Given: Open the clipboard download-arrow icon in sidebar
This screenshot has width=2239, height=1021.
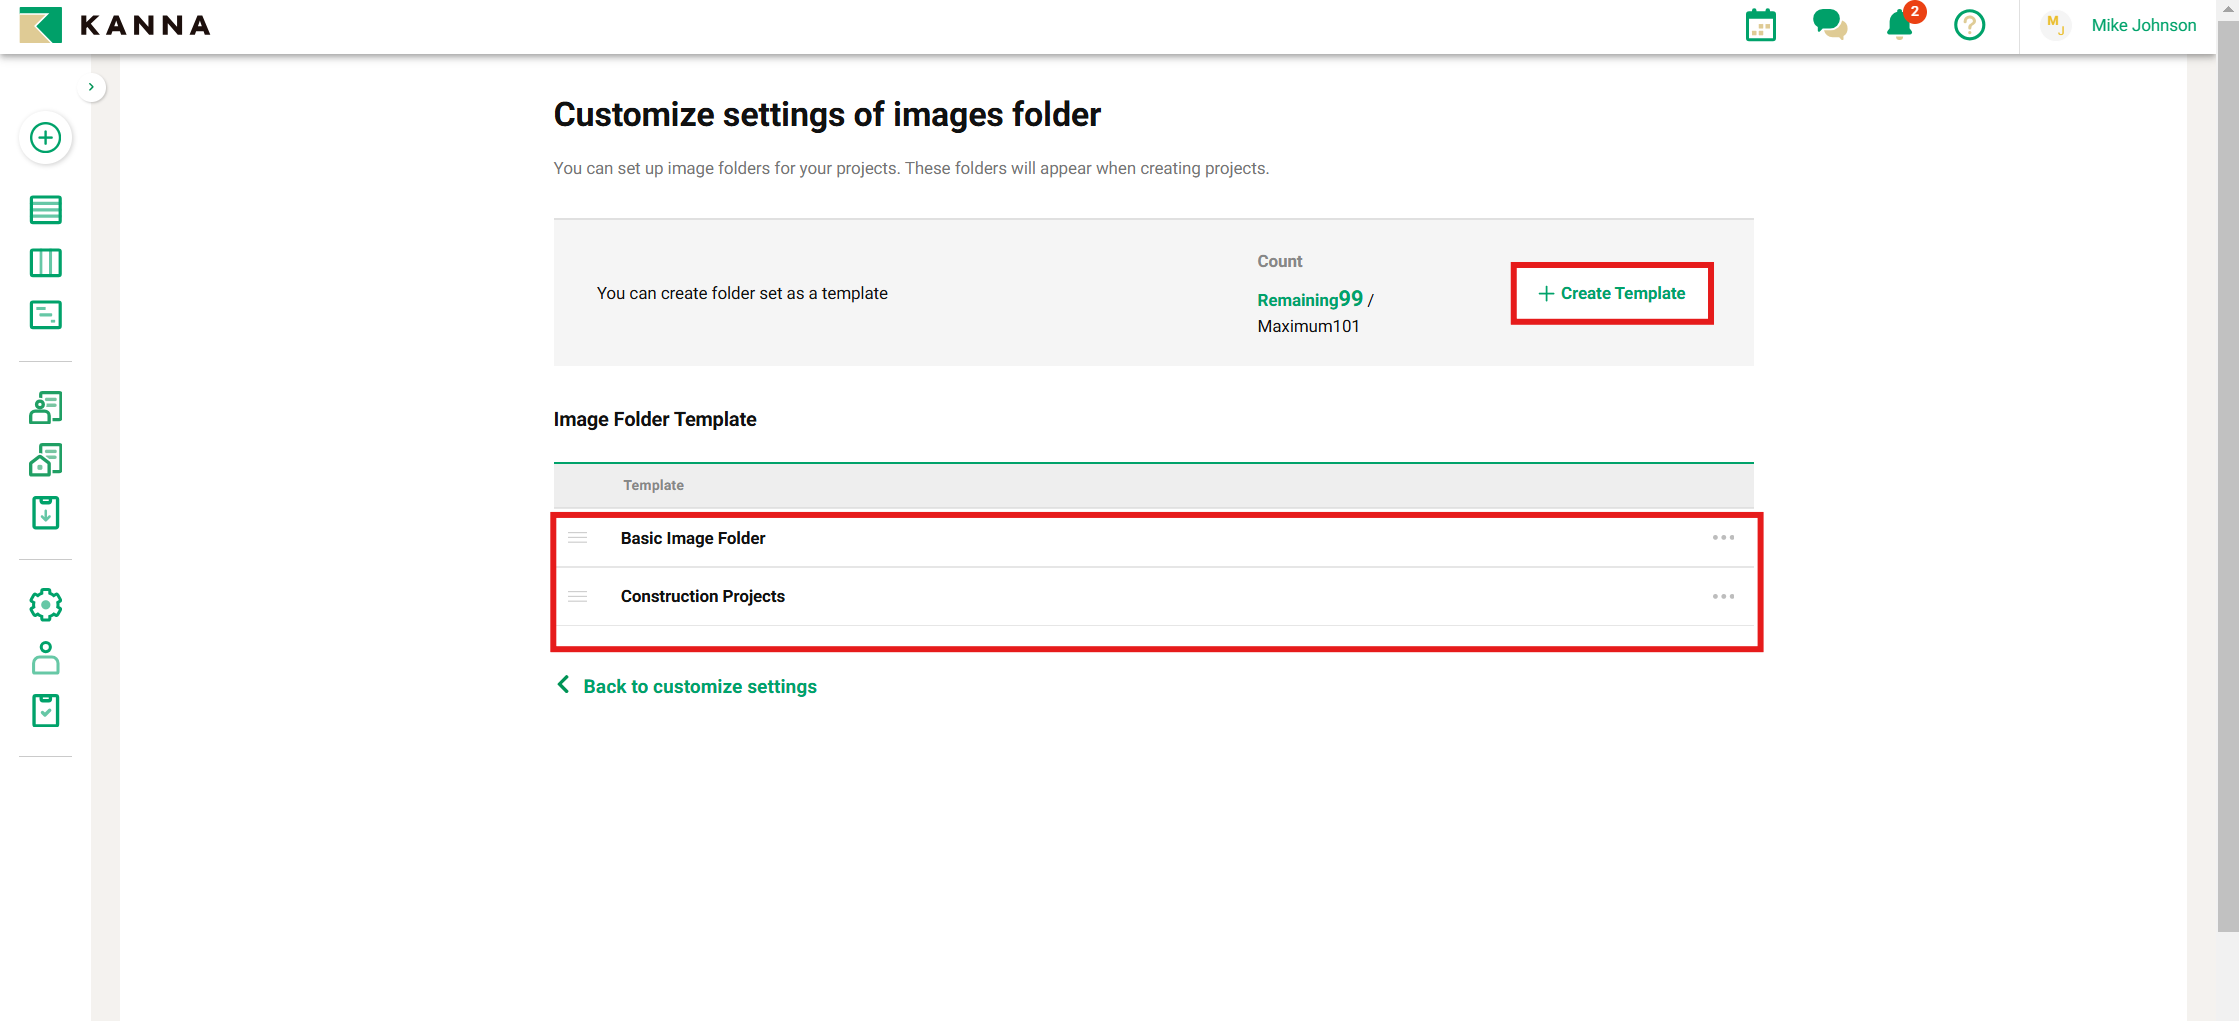Looking at the screenshot, I should click(45, 513).
